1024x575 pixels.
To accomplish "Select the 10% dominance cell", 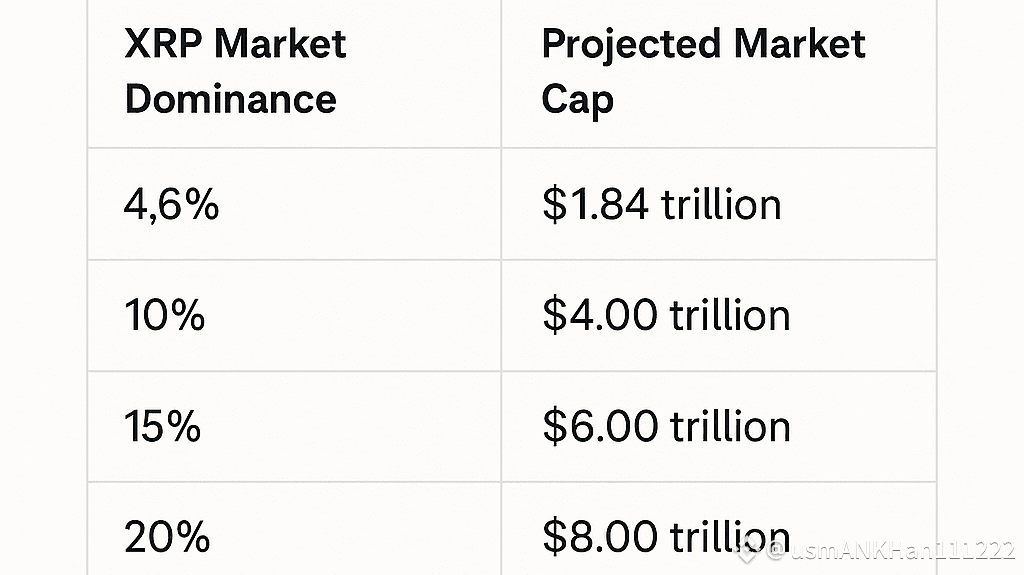I will 165,316.
